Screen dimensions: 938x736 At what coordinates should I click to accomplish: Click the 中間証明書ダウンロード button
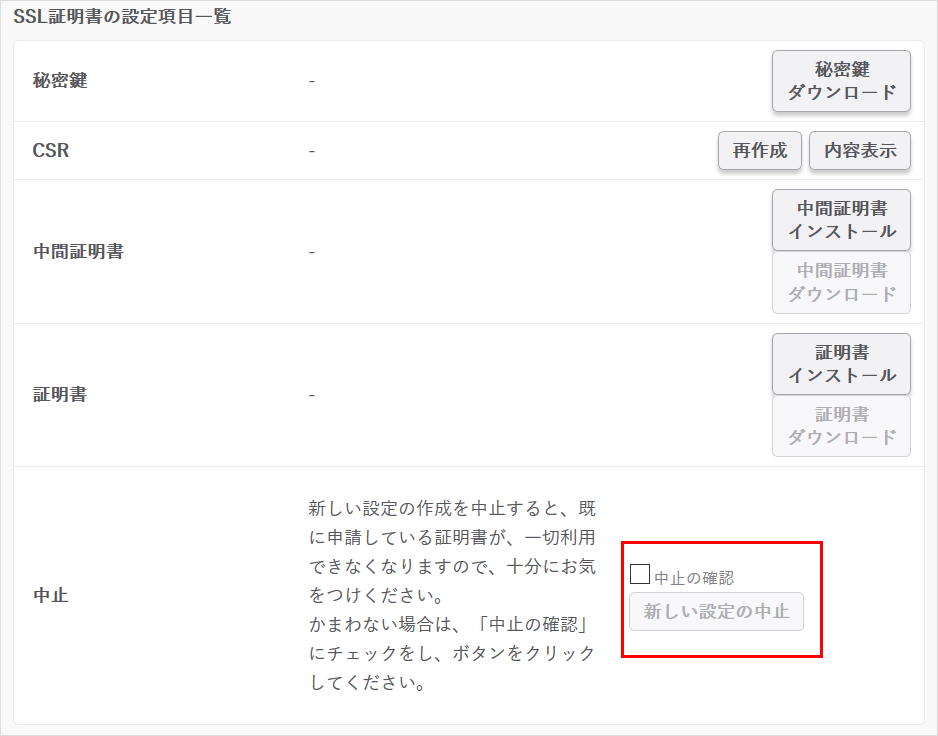[x=841, y=282]
